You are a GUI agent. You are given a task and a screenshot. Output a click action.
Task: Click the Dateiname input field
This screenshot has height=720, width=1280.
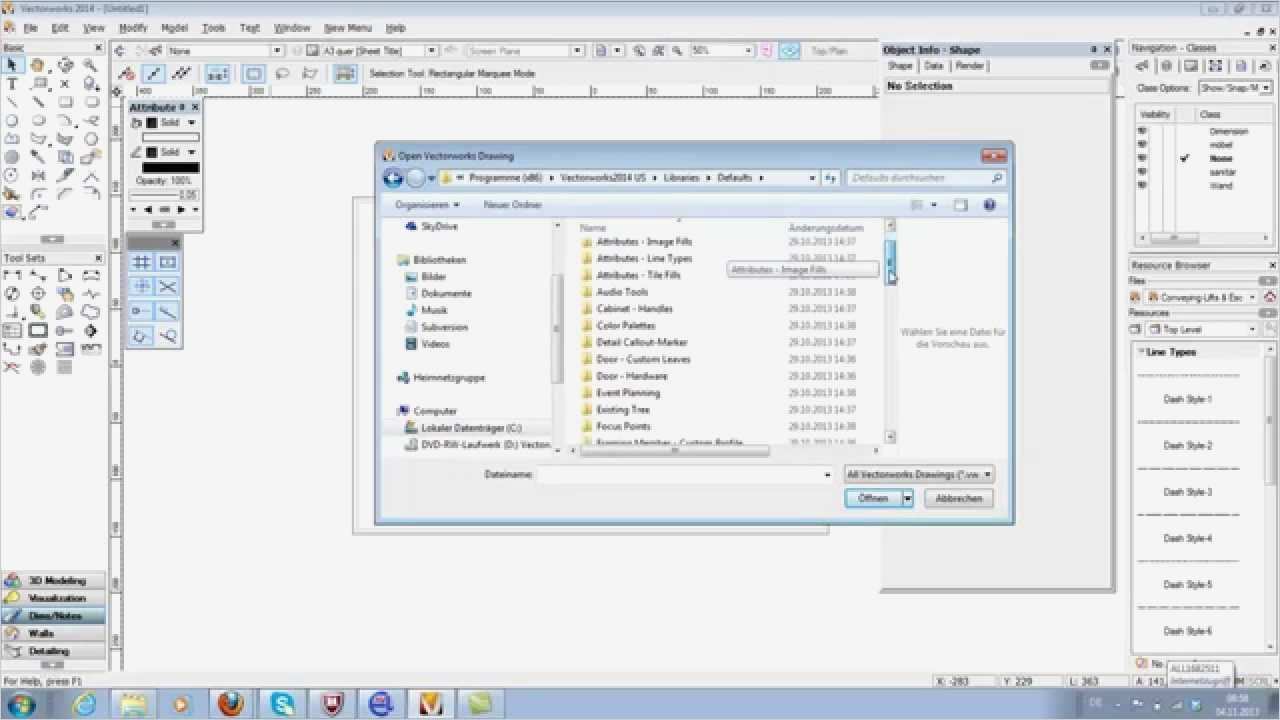(685, 474)
